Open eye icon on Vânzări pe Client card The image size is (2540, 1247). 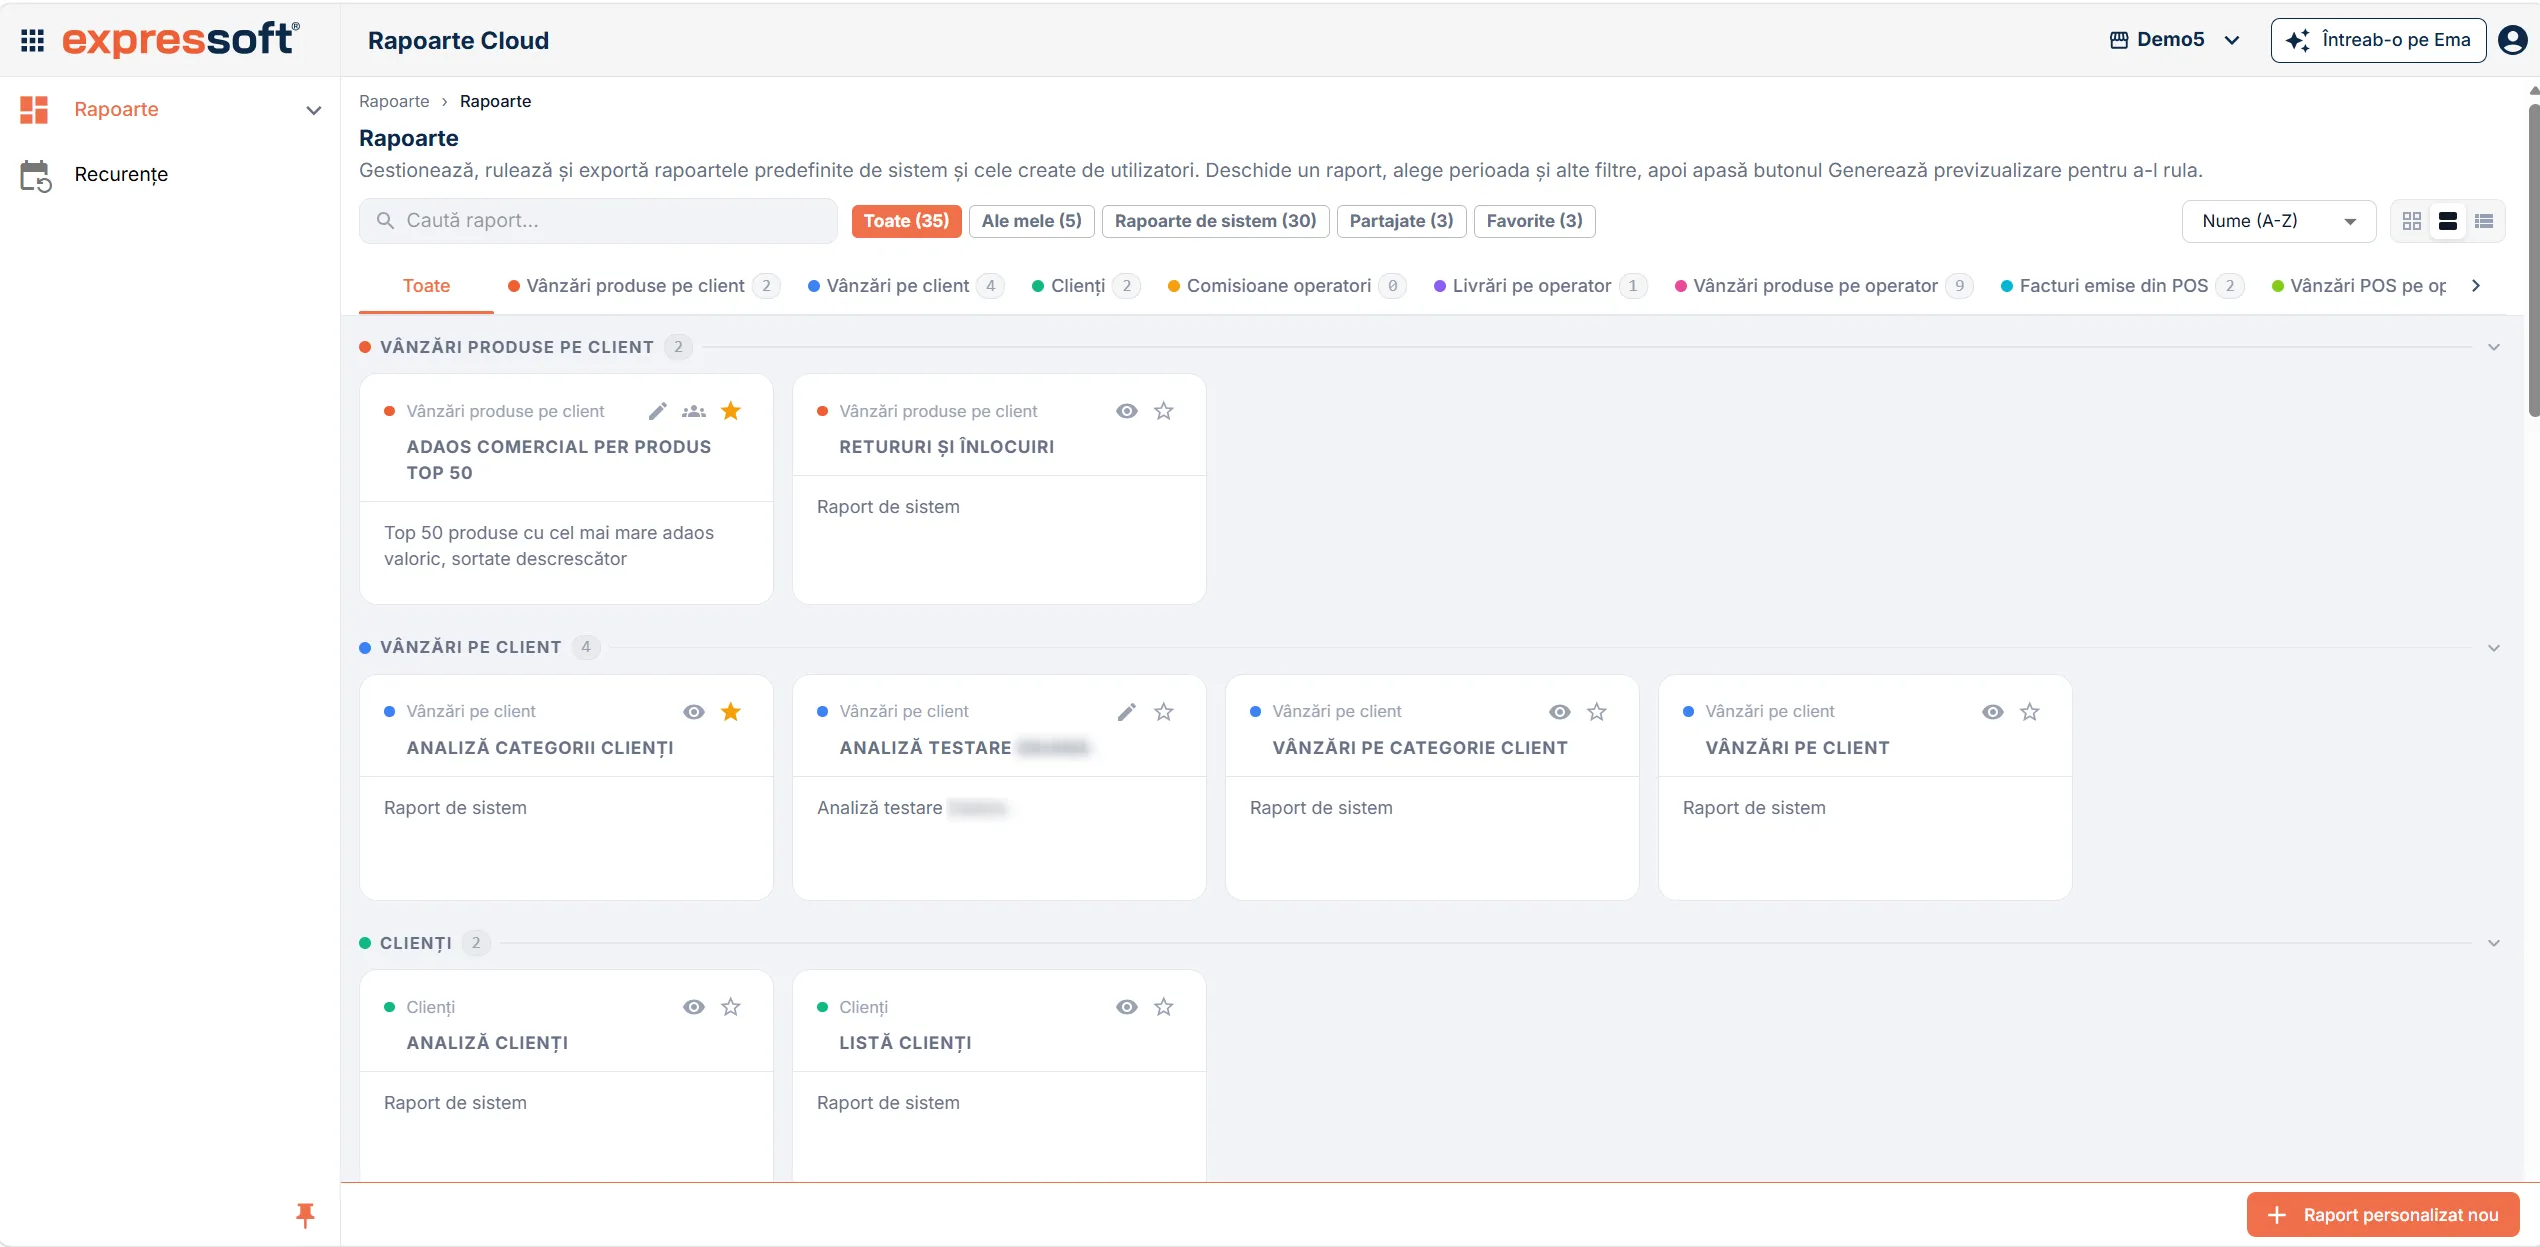click(1993, 712)
